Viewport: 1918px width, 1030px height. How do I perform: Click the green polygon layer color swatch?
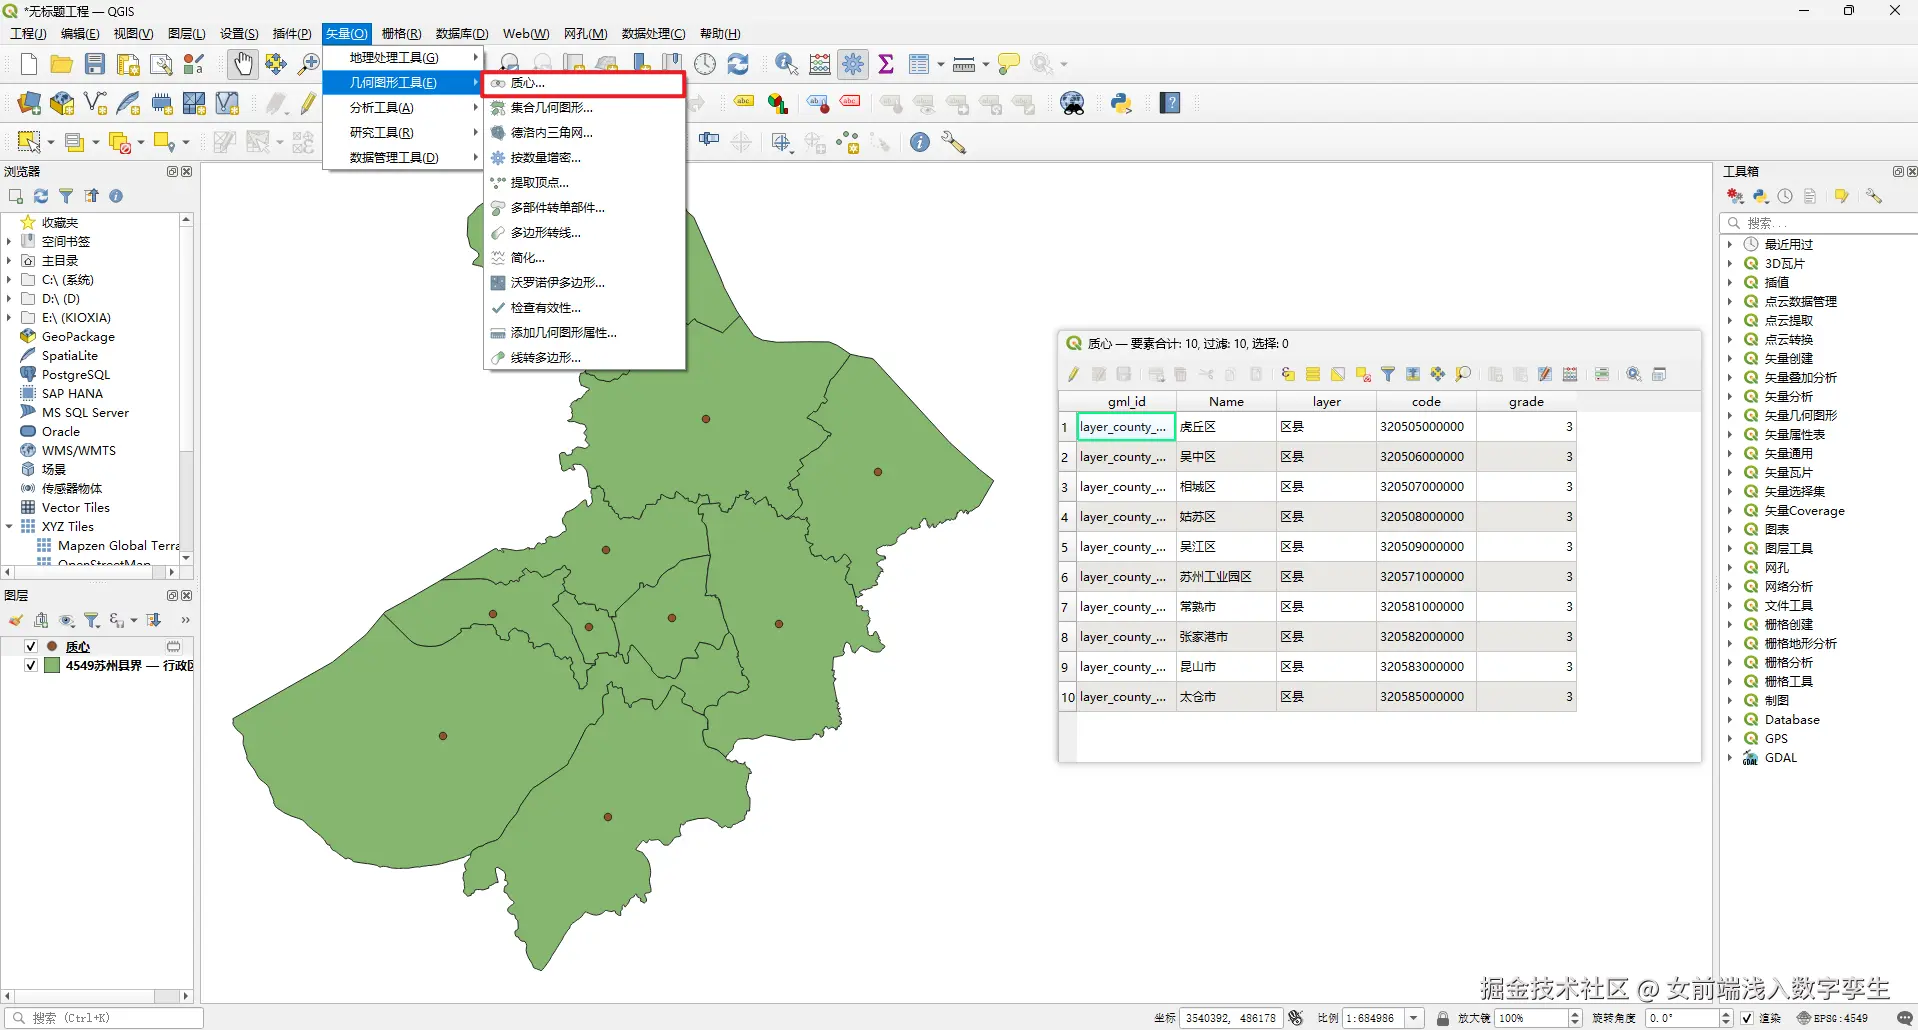(x=53, y=666)
